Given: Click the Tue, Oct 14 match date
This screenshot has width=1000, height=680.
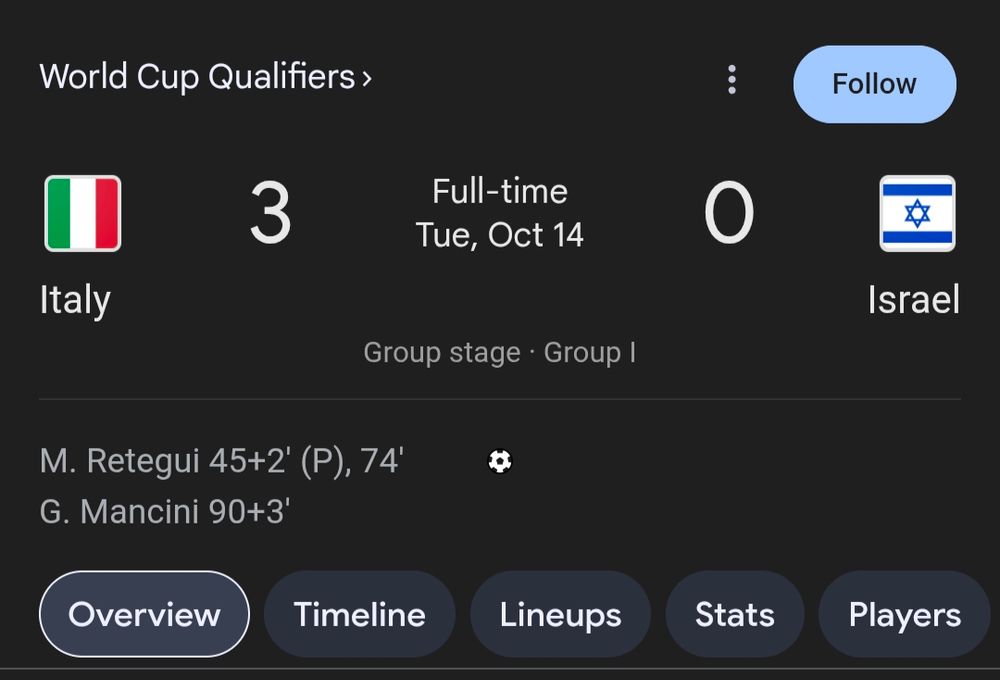Looking at the screenshot, I should (x=500, y=235).
